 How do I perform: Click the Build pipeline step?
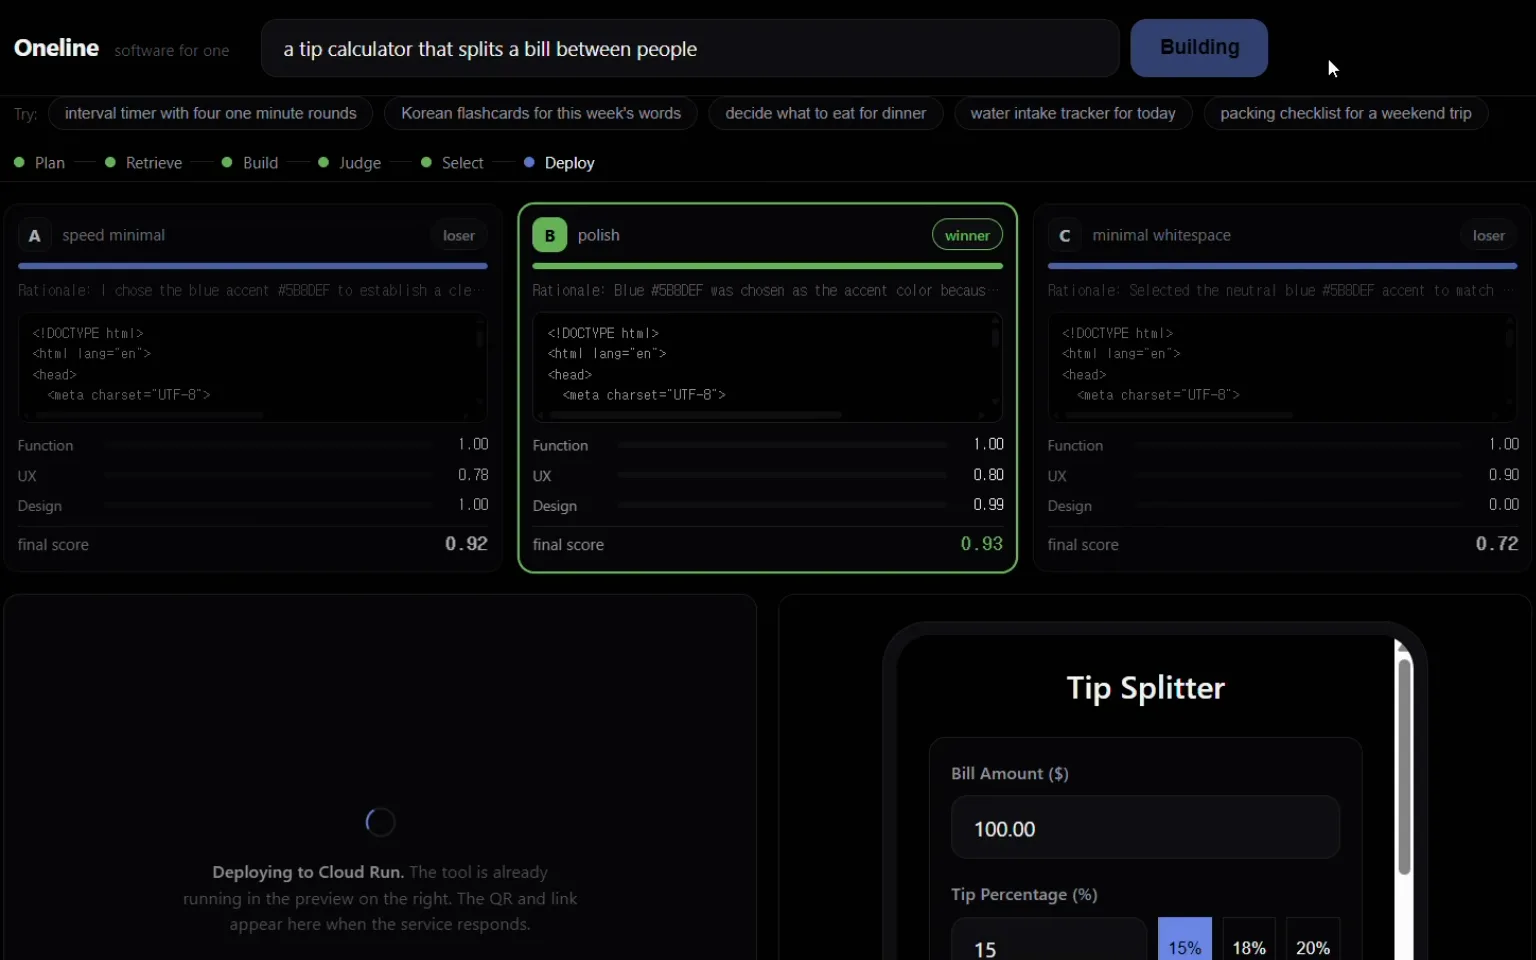pyautogui.click(x=250, y=163)
